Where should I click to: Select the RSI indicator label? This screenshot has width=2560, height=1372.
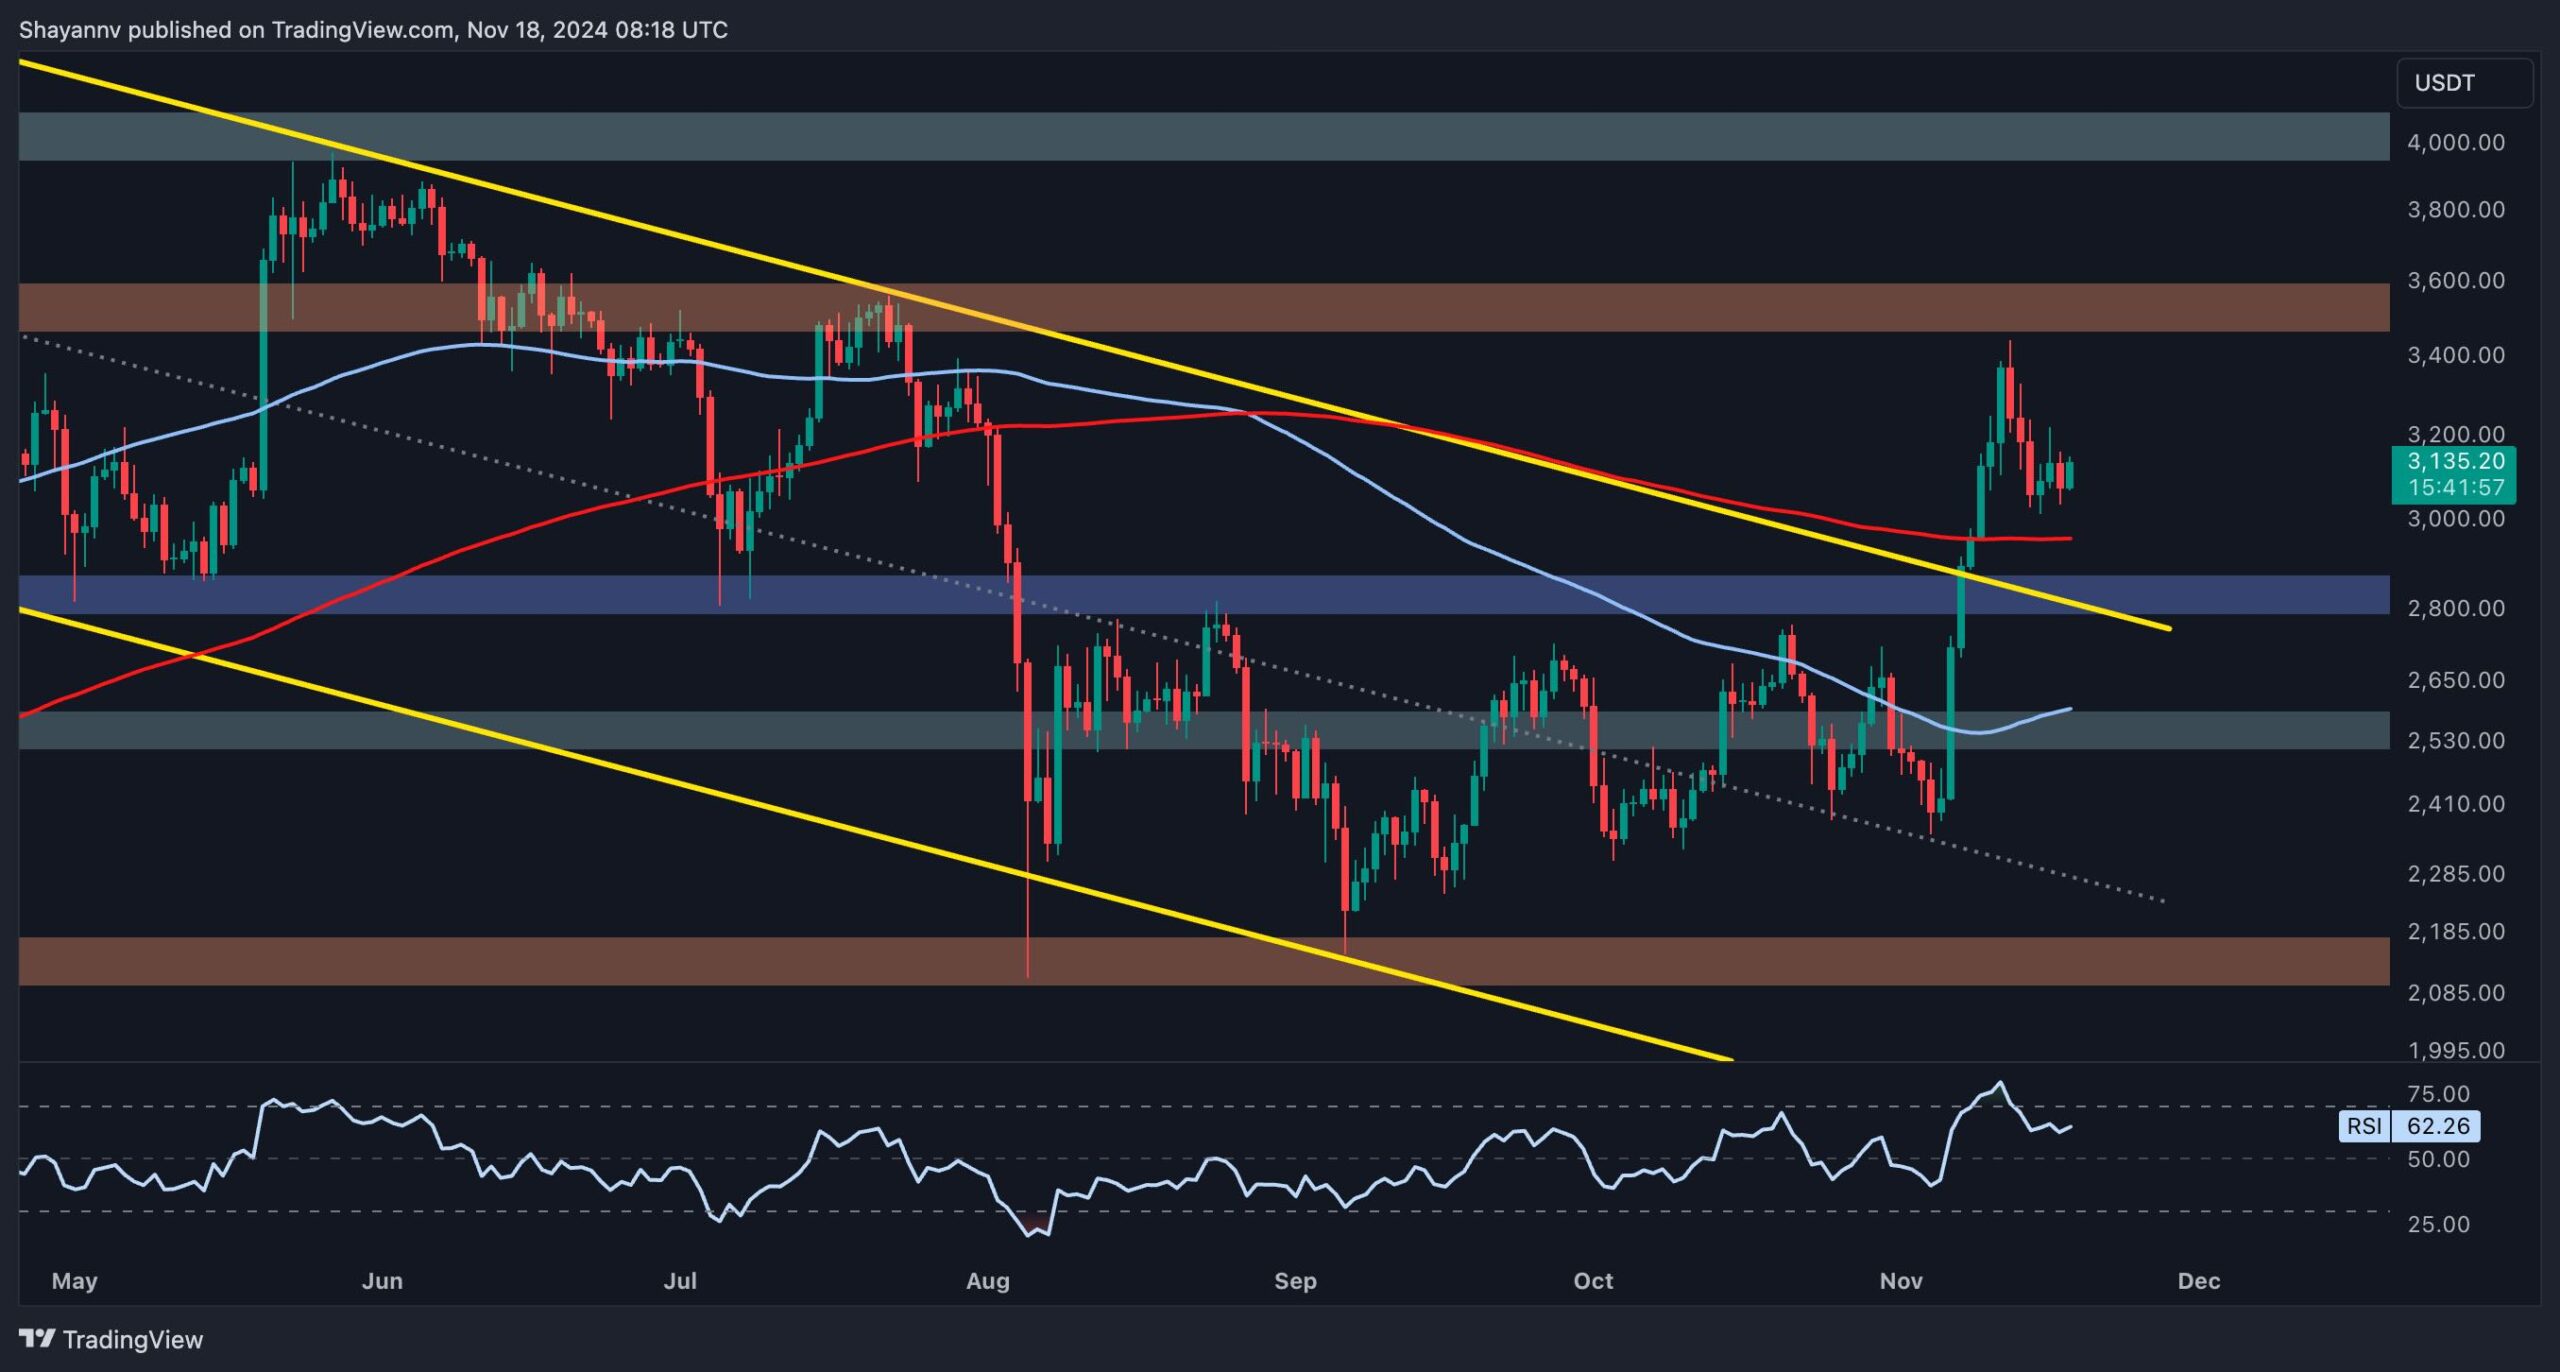click(x=2364, y=1126)
